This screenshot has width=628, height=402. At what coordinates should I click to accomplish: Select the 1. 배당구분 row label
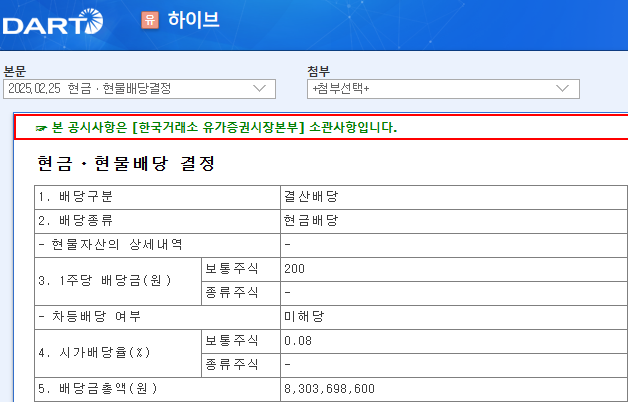click(76, 196)
